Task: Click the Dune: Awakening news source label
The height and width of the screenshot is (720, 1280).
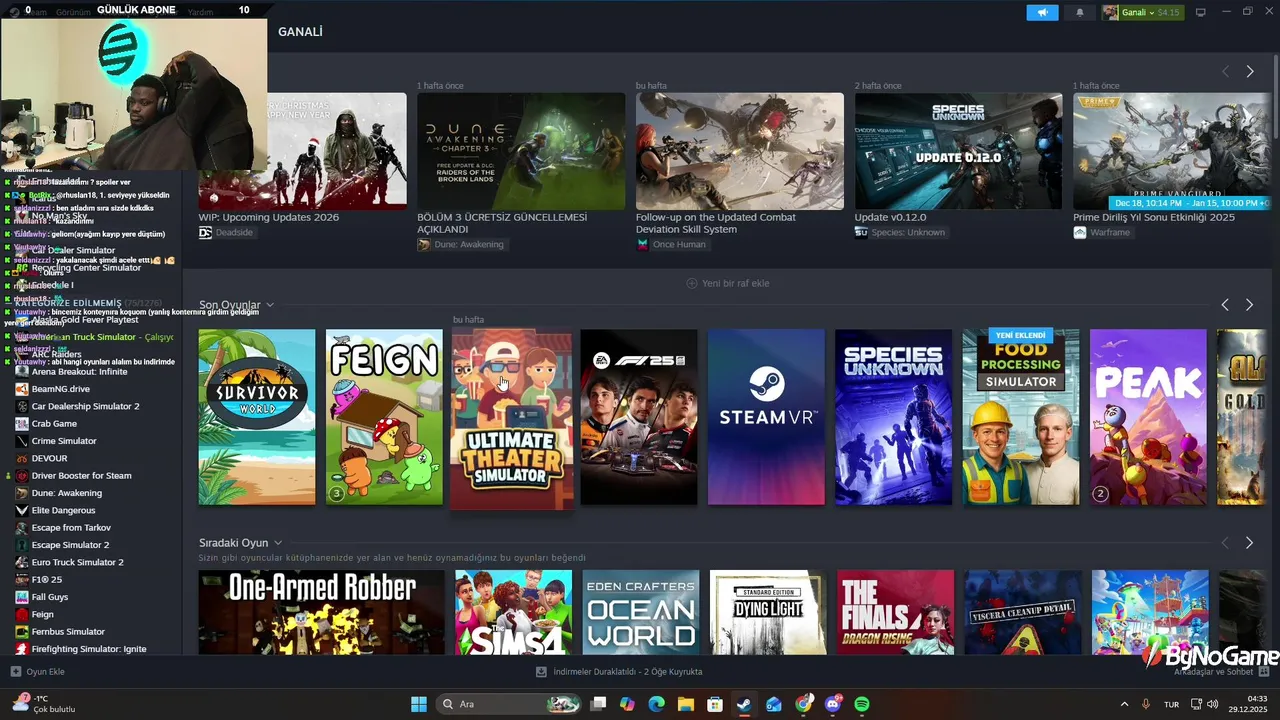Action: tap(461, 244)
